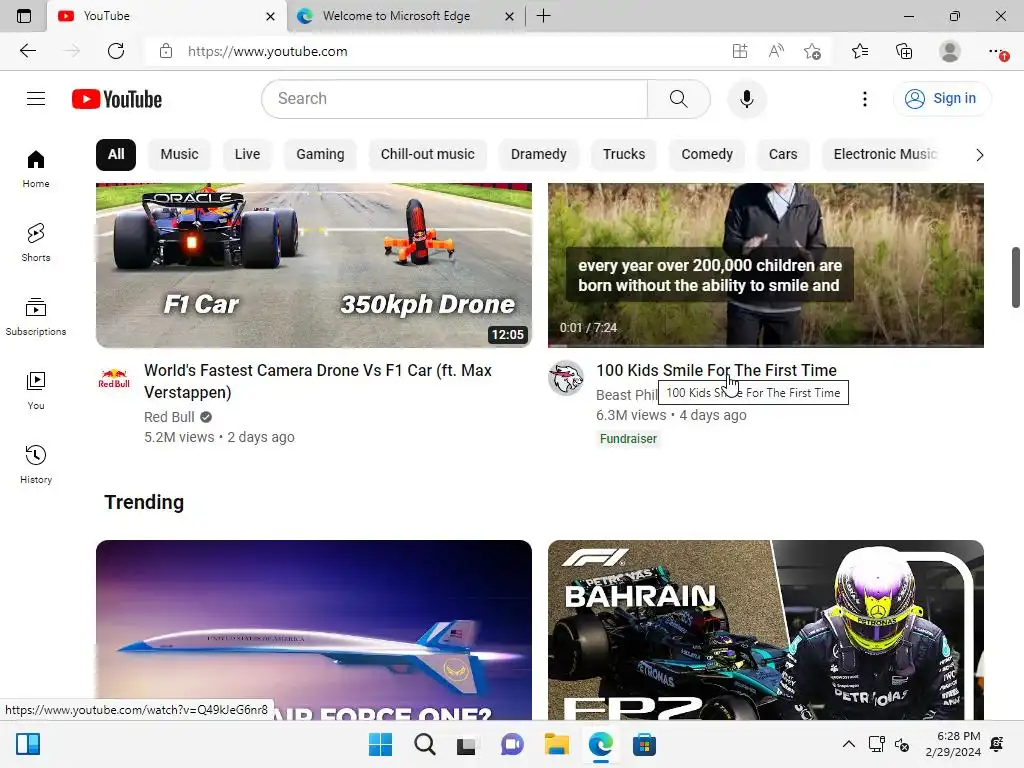Go to Home in sidebar
The image size is (1024, 768).
36,168
